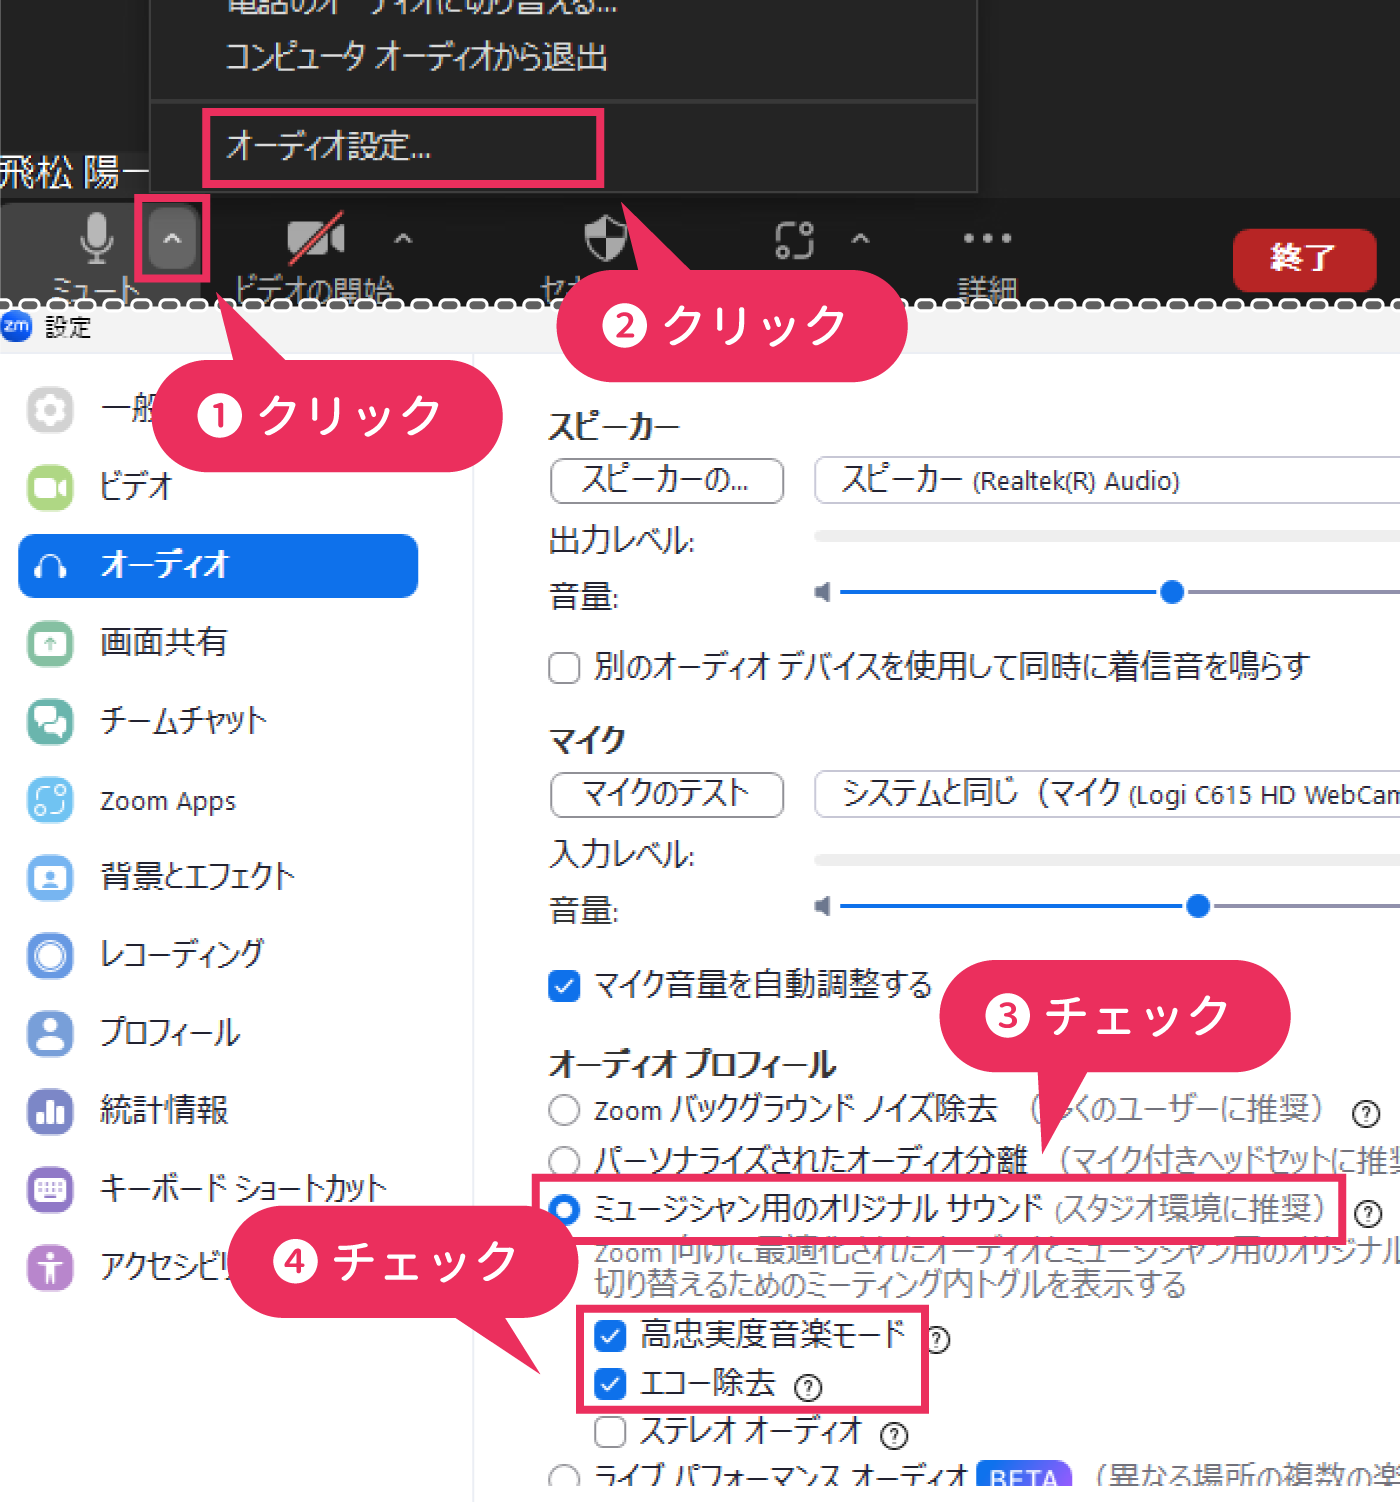1400x1502 pixels.
Task: Toggle マイク音量を自動調整する checkbox
Action: [564, 986]
